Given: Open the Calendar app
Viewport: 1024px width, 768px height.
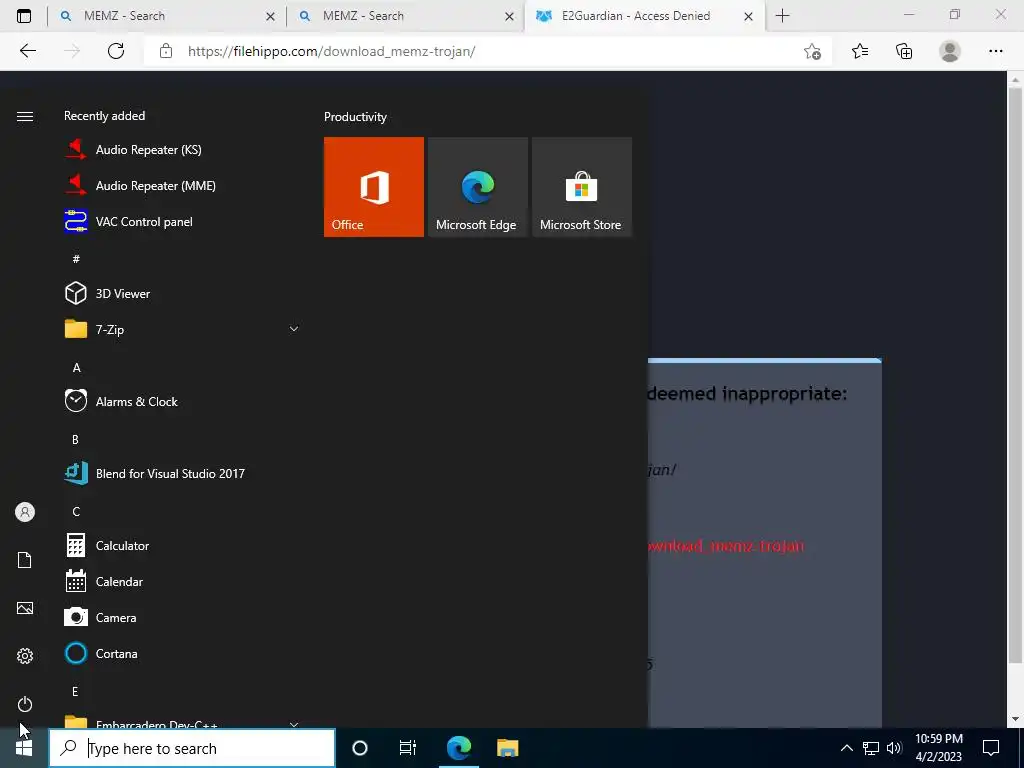Looking at the screenshot, I should [182, 581].
